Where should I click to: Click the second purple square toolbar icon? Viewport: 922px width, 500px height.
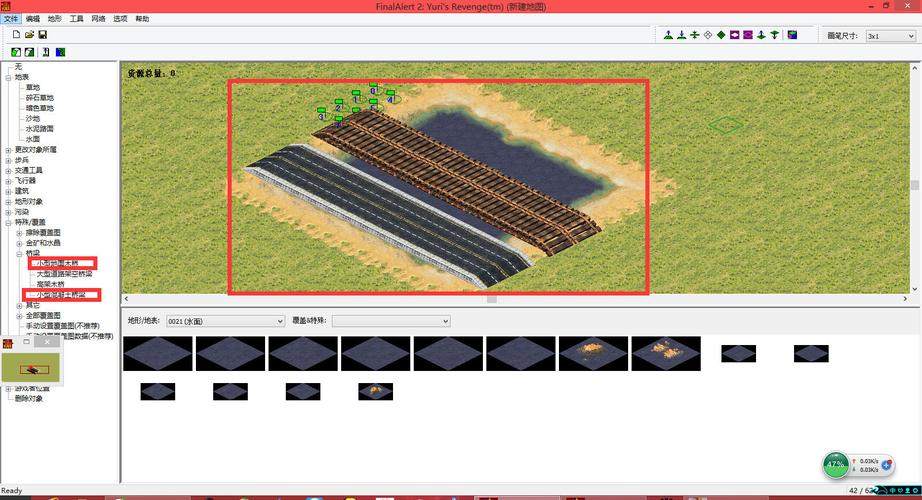(x=748, y=35)
